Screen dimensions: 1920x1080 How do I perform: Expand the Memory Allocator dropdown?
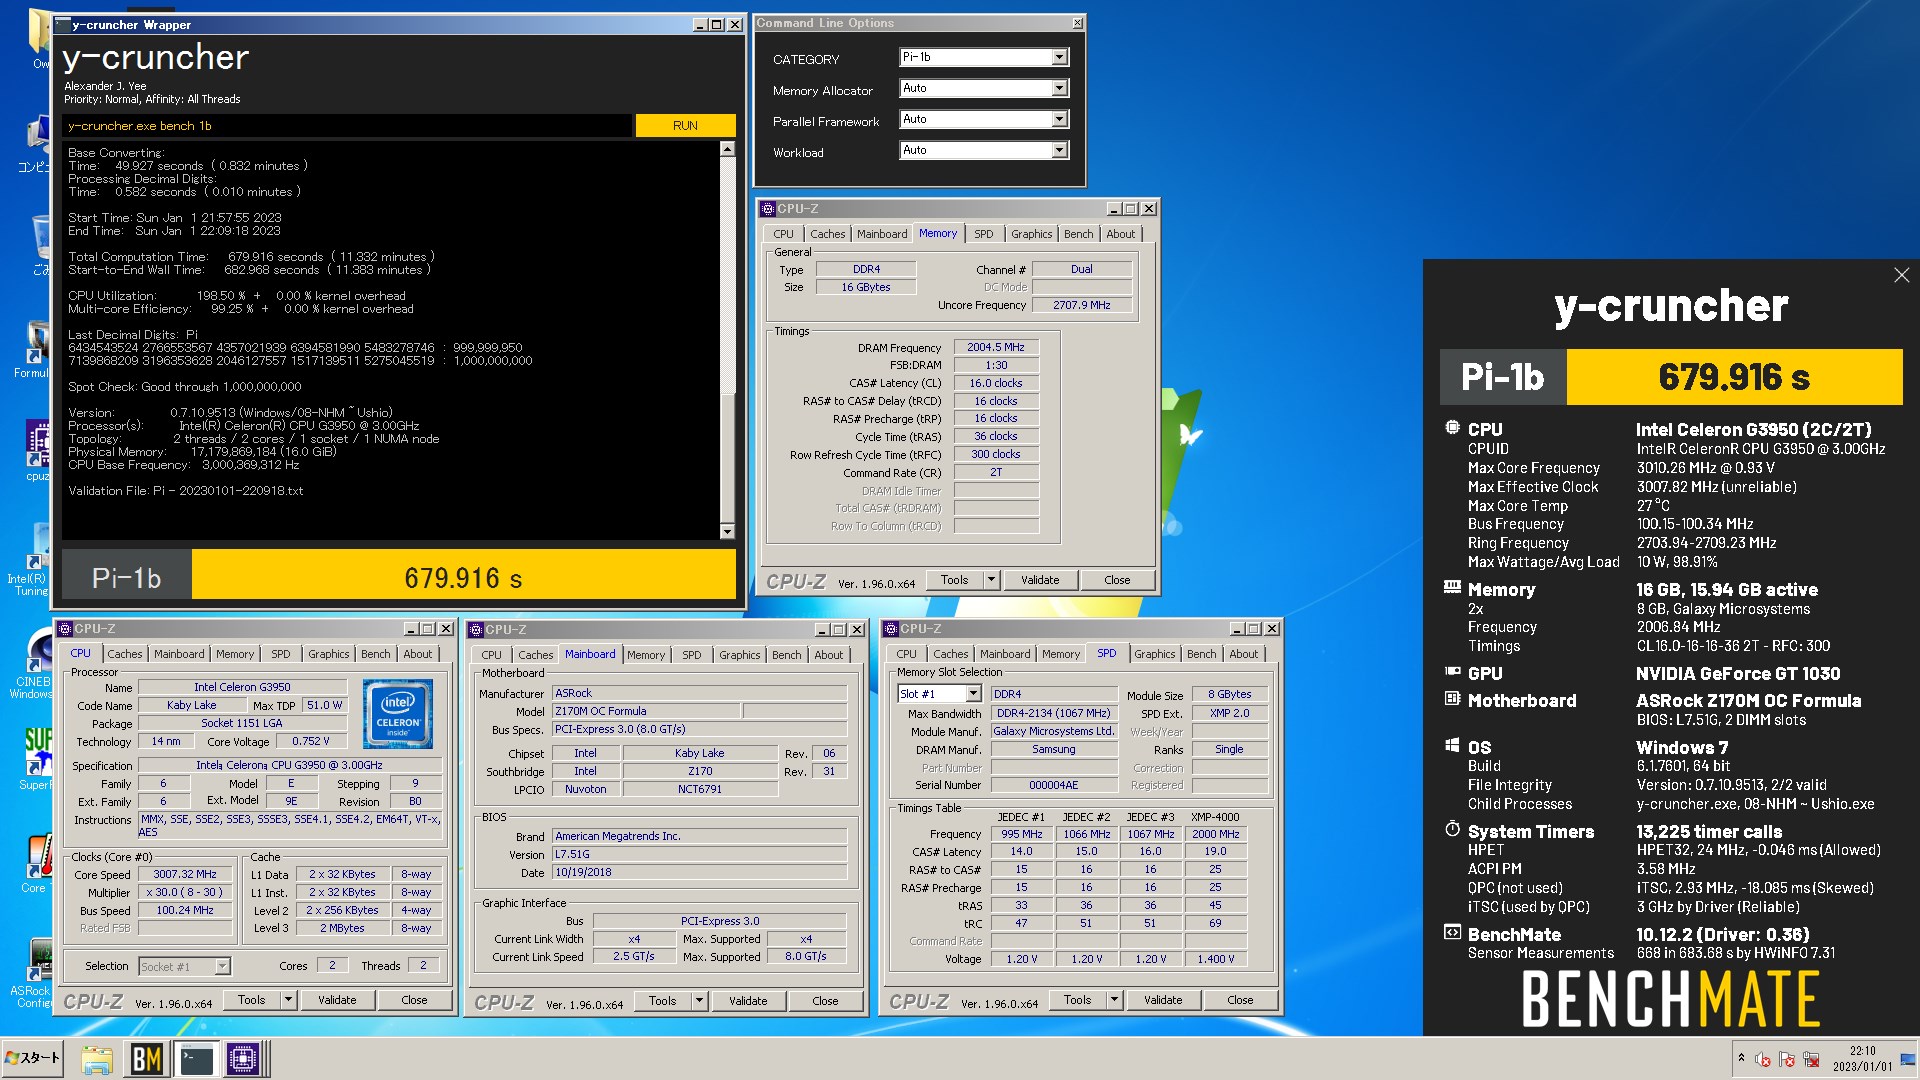click(984, 88)
